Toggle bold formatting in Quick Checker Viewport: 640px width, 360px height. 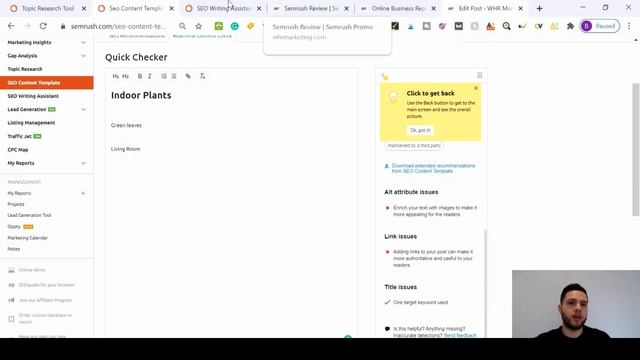140,76
